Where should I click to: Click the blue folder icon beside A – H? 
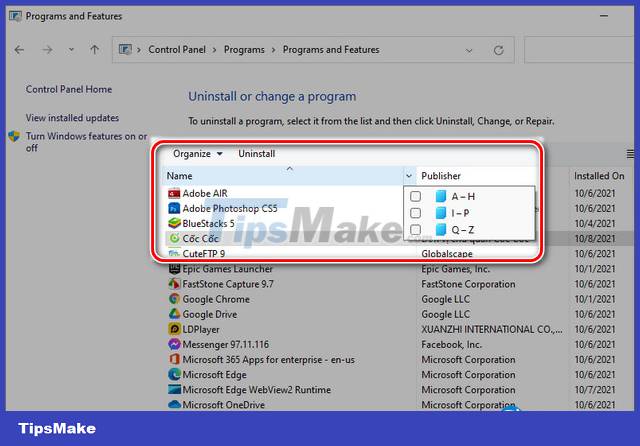[x=441, y=196]
